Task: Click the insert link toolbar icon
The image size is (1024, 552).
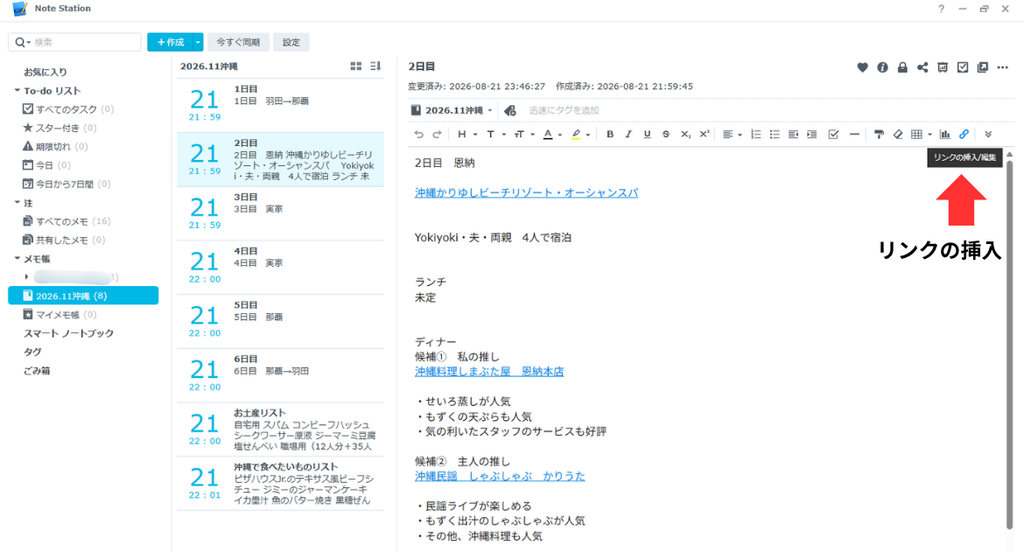Action: coord(963,134)
